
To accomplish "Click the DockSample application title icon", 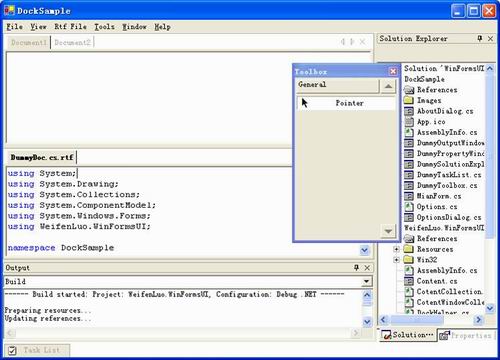I will (9, 10).
